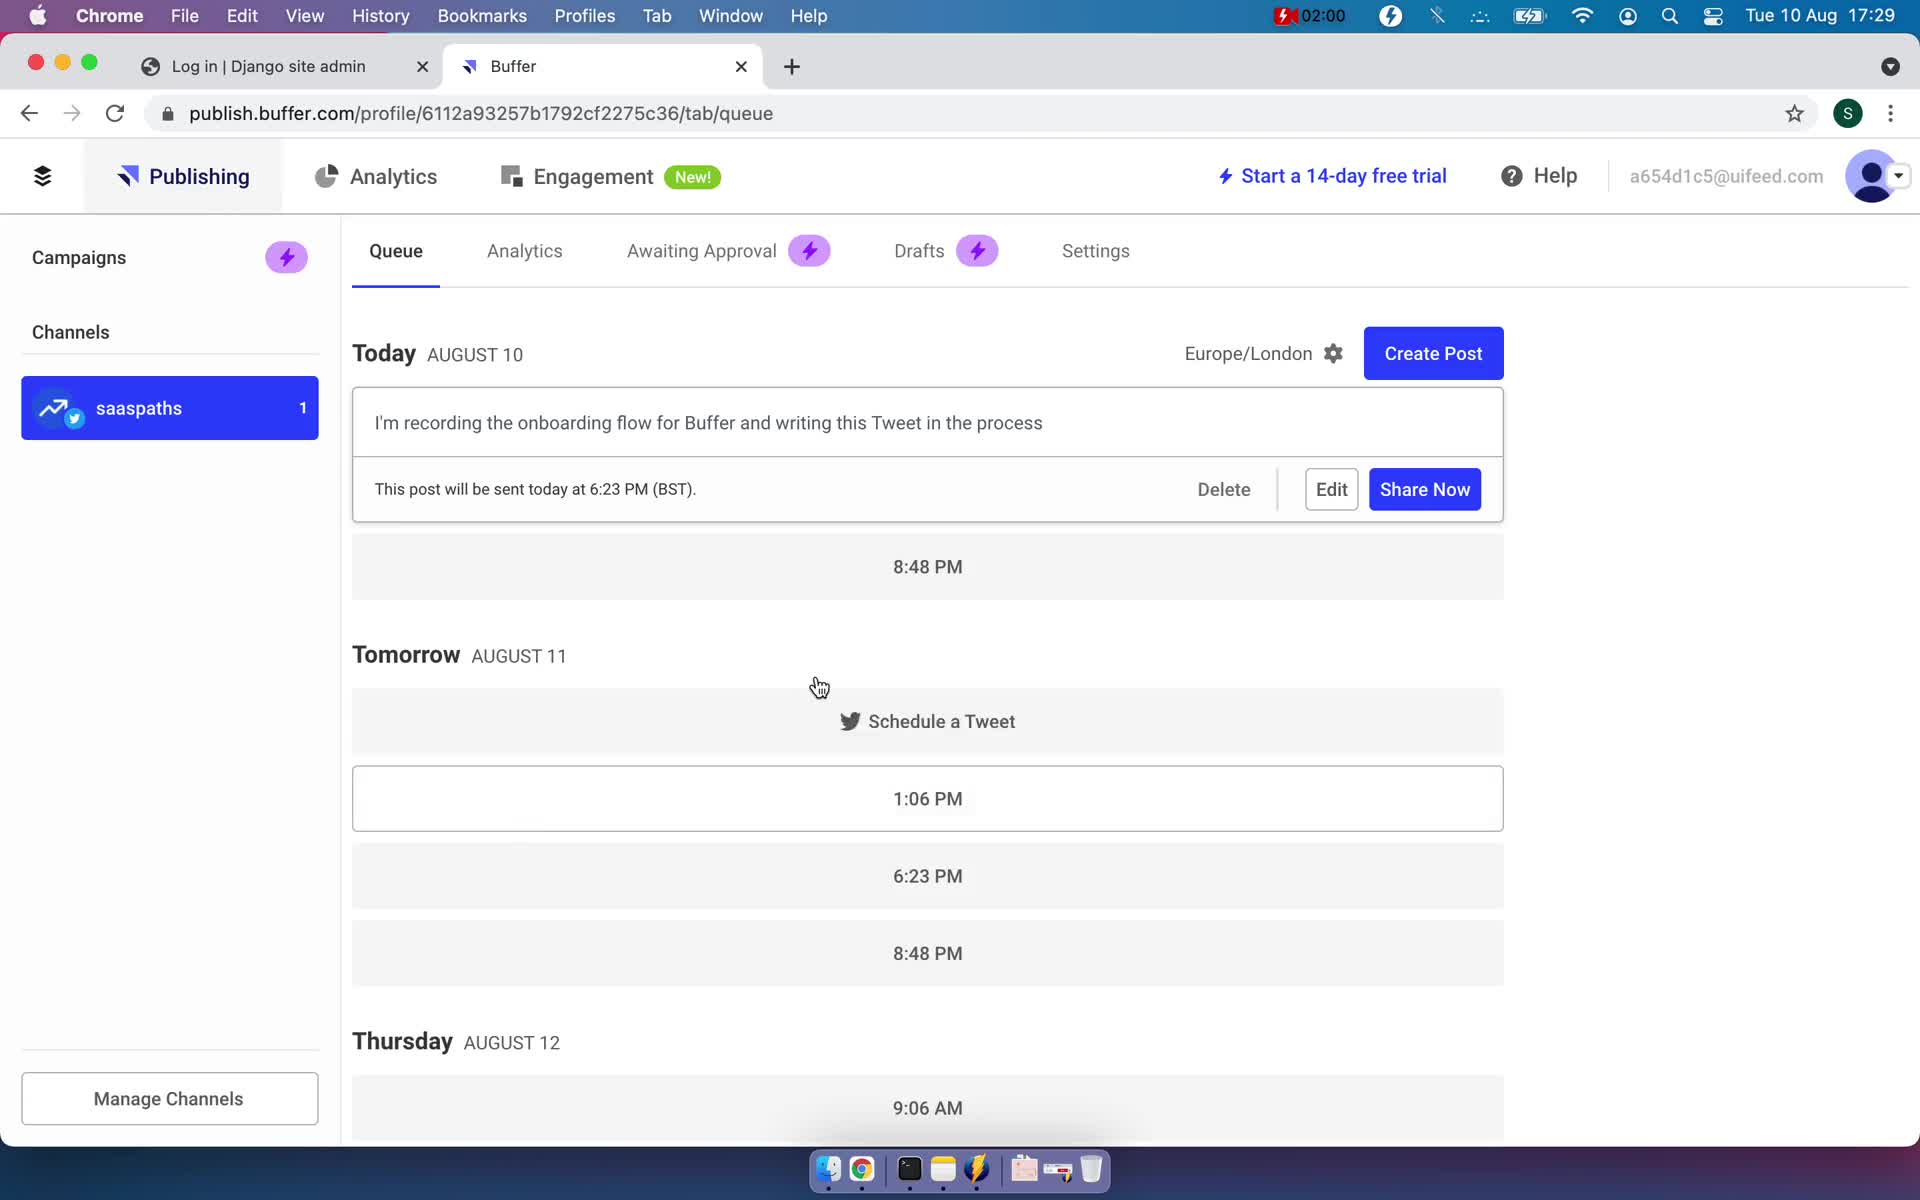The image size is (1920, 1200).
Task: Go back in browser
Action: 29,113
